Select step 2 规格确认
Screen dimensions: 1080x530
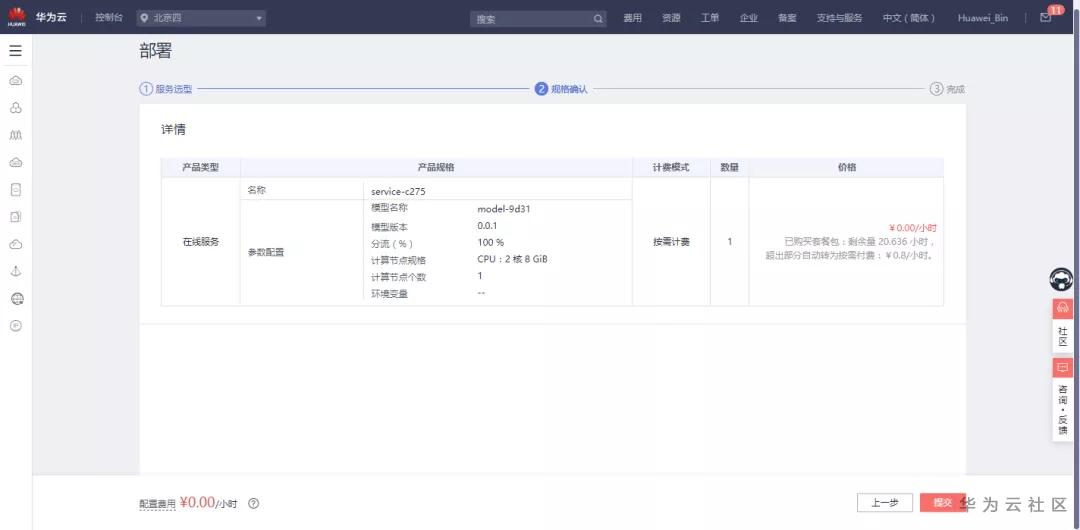[x=561, y=89]
